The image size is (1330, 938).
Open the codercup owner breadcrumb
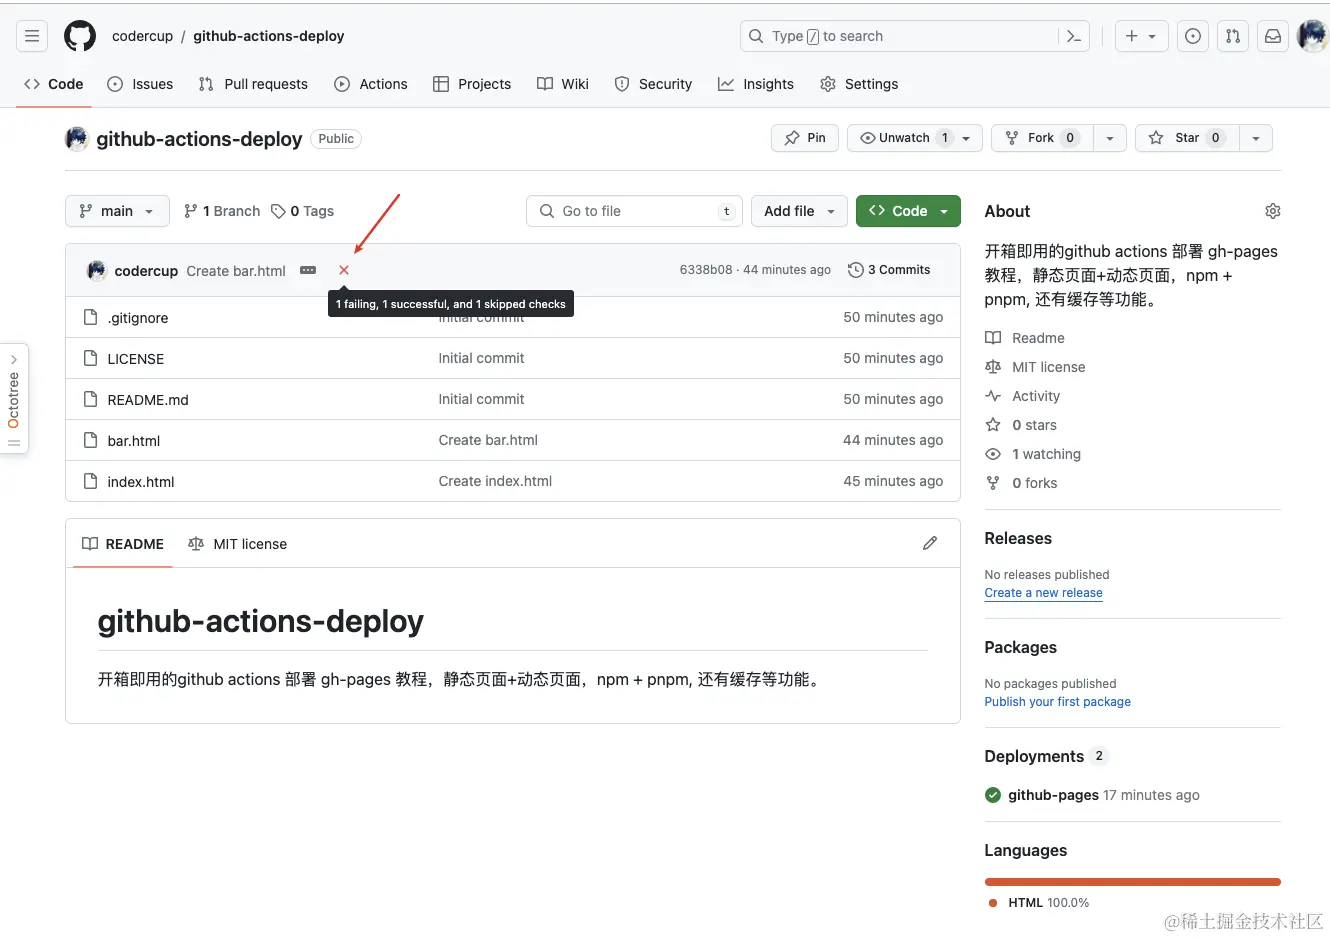142,36
